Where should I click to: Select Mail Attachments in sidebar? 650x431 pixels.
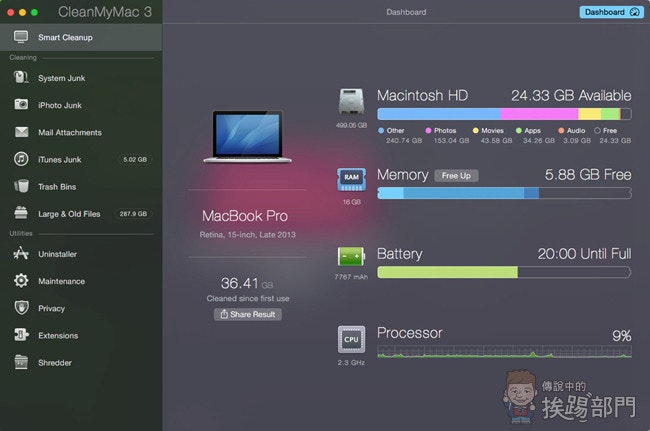81,133
